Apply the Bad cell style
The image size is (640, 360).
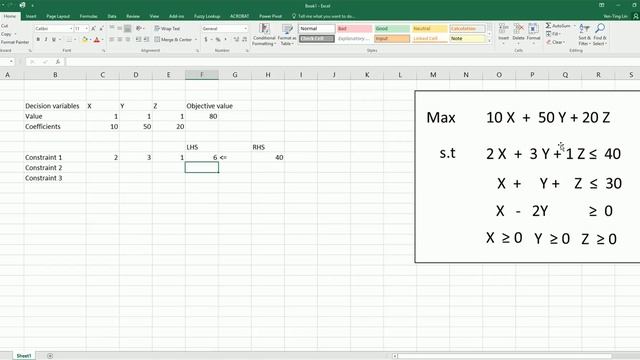[x=354, y=29]
